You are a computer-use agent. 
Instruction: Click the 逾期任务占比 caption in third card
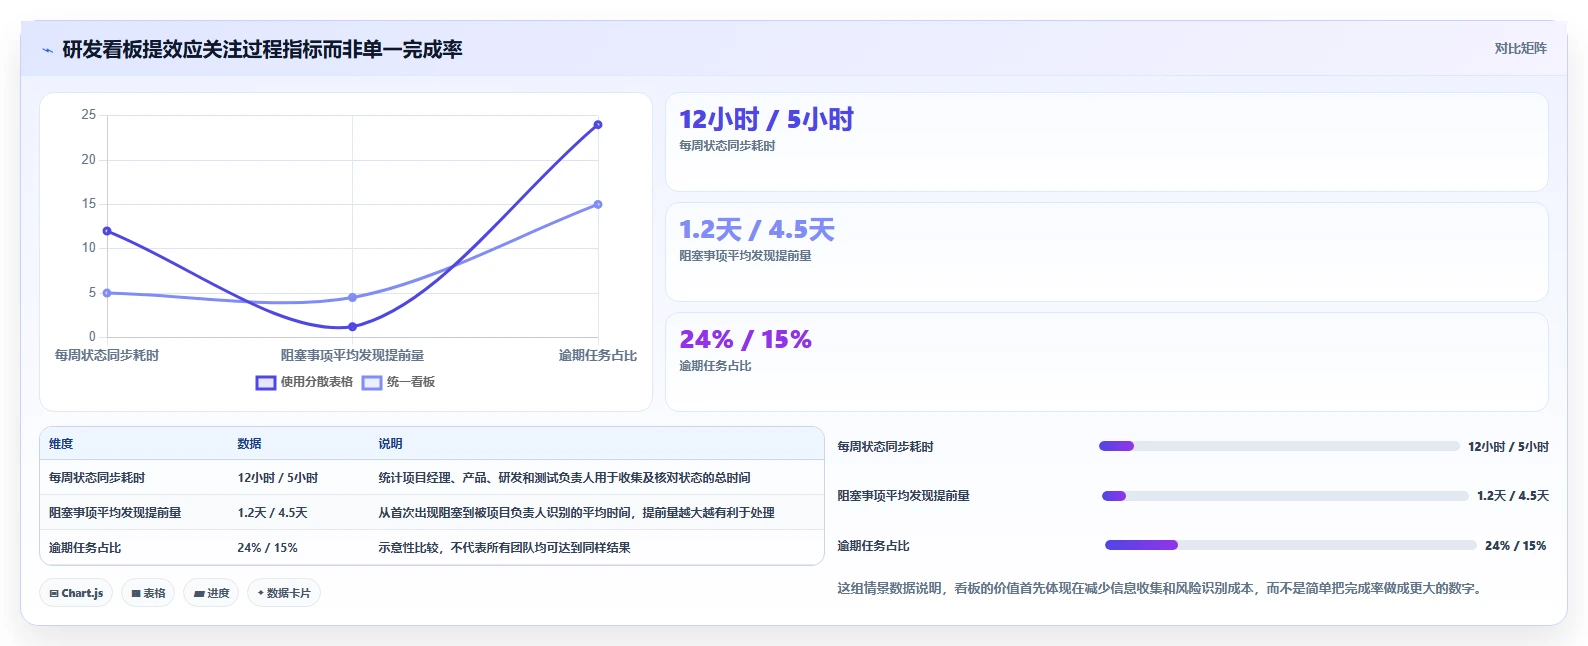715,366
